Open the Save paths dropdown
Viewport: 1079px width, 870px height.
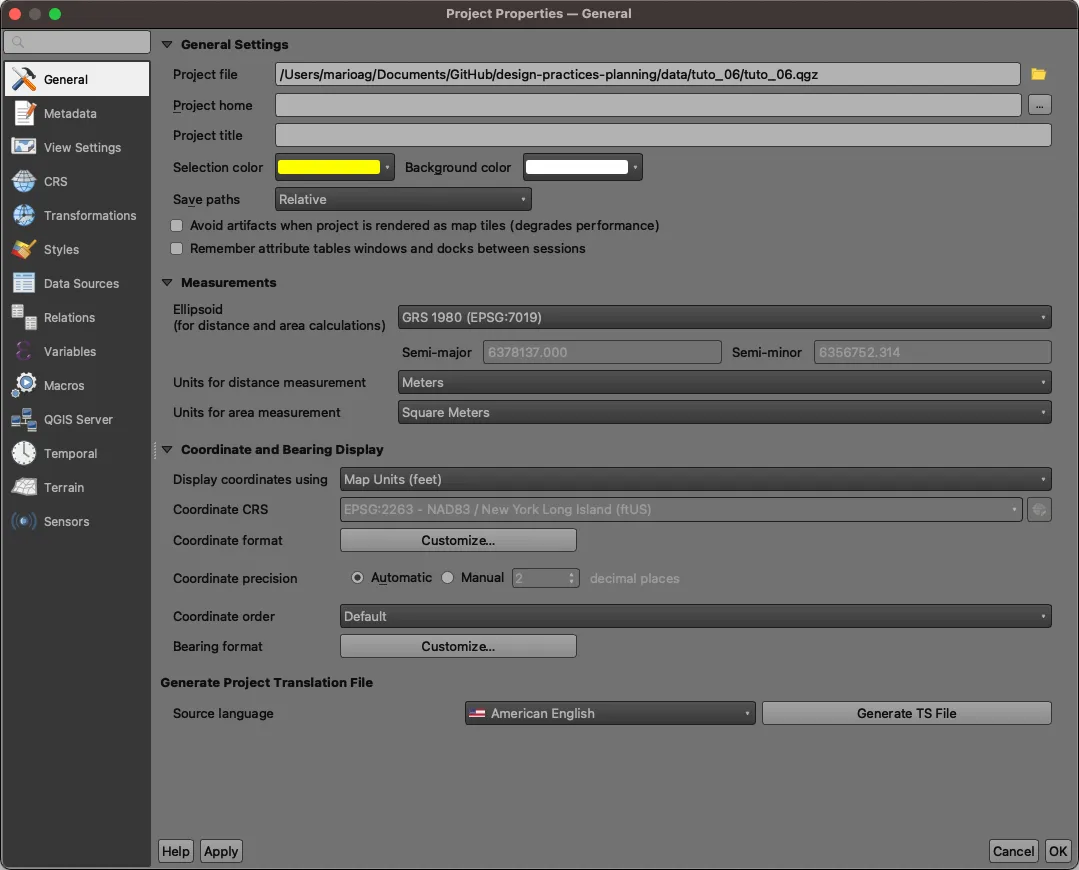tap(402, 199)
